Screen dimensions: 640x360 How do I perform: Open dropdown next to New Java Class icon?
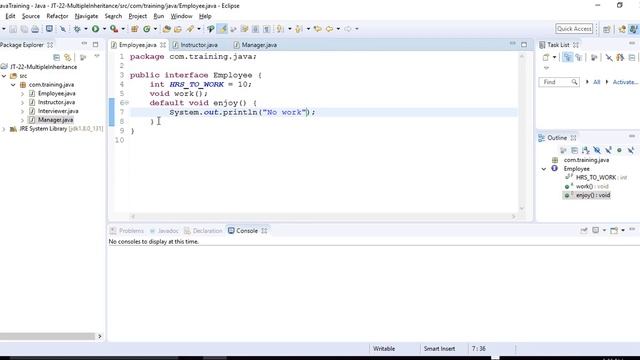[155, 29]
